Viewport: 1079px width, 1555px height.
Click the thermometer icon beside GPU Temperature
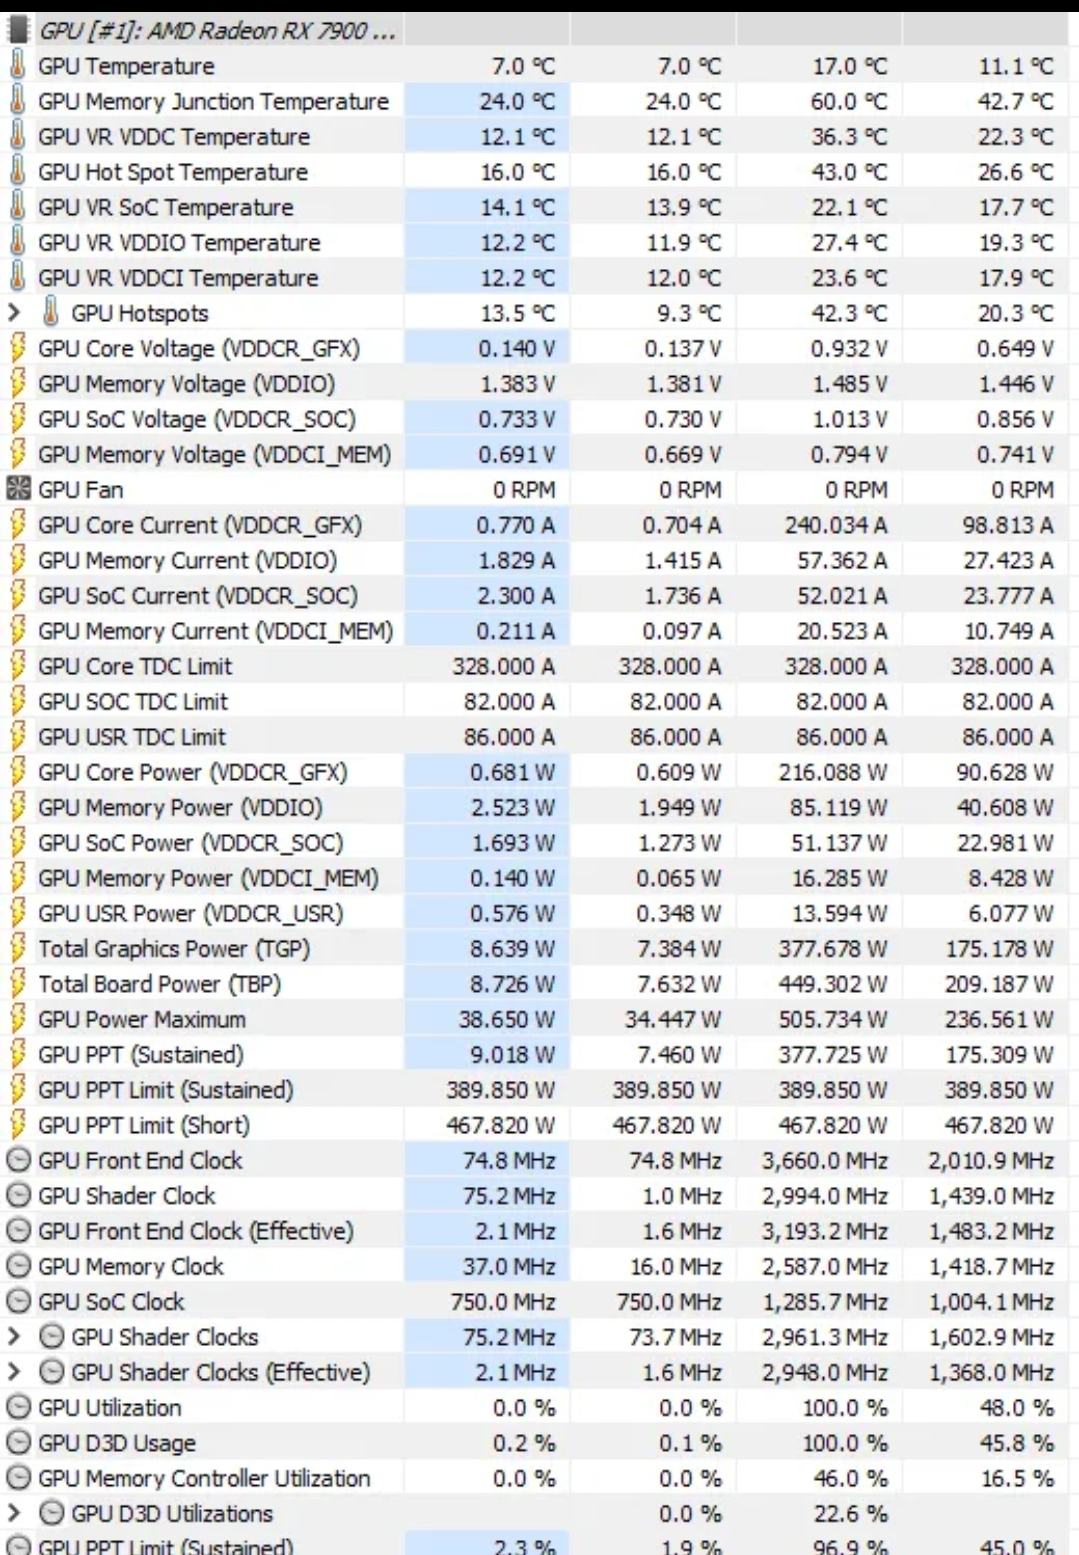(17, 66)
